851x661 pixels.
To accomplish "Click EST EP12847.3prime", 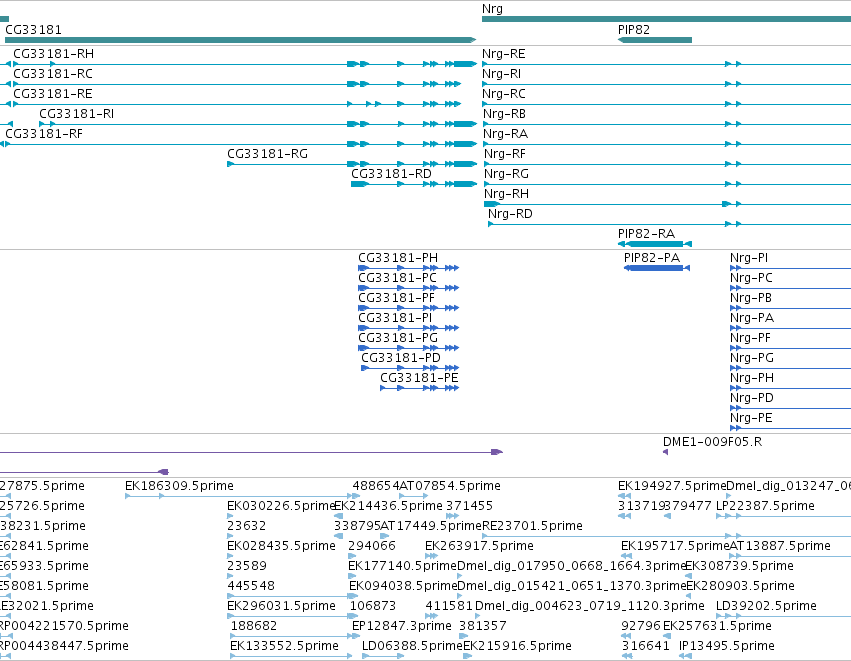I will point(402,626).
